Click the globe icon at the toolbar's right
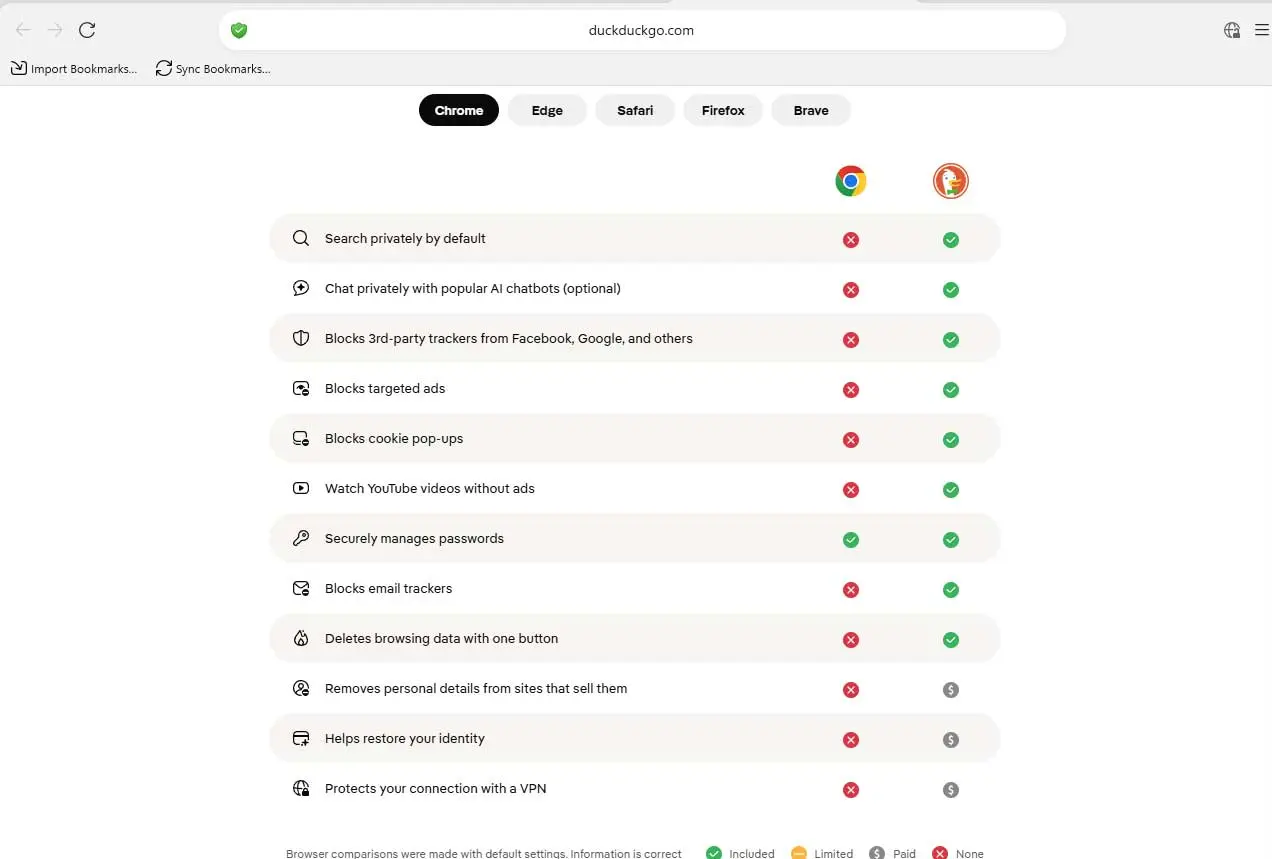Image resolution: width=1272 pixels, height=859 pixels. click(x=1232, y=30)
